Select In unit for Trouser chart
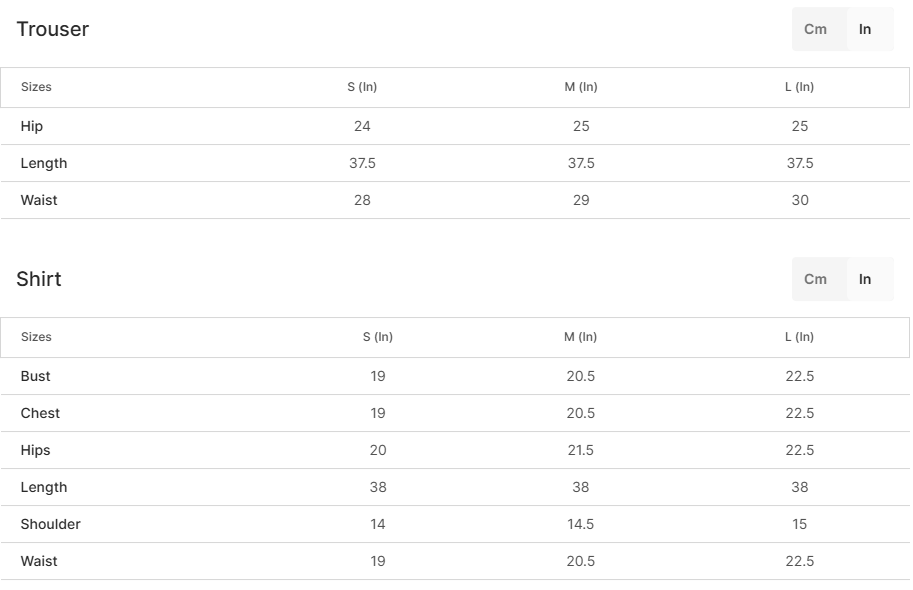The width and height of the screenshot is (913, 590). coord(865,29)
